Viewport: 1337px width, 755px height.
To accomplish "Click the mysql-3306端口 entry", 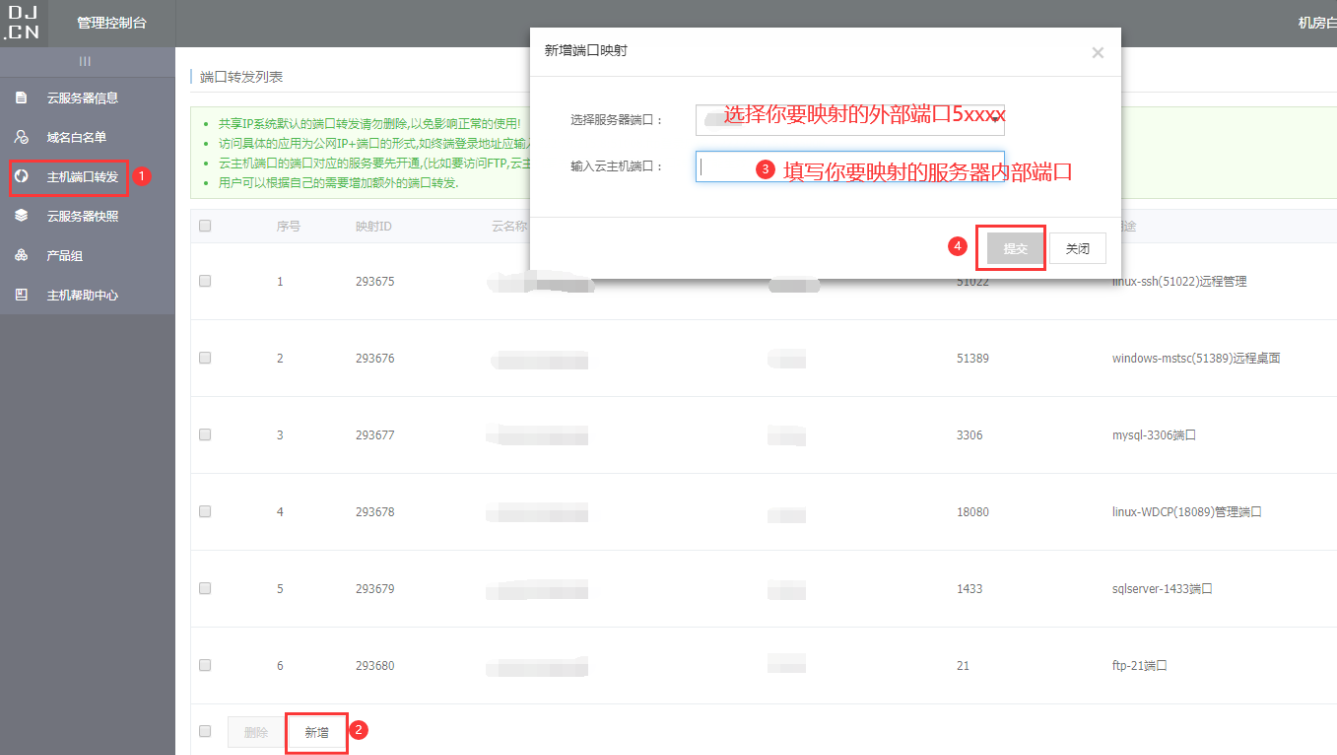I will click(x=1154, y=435).
